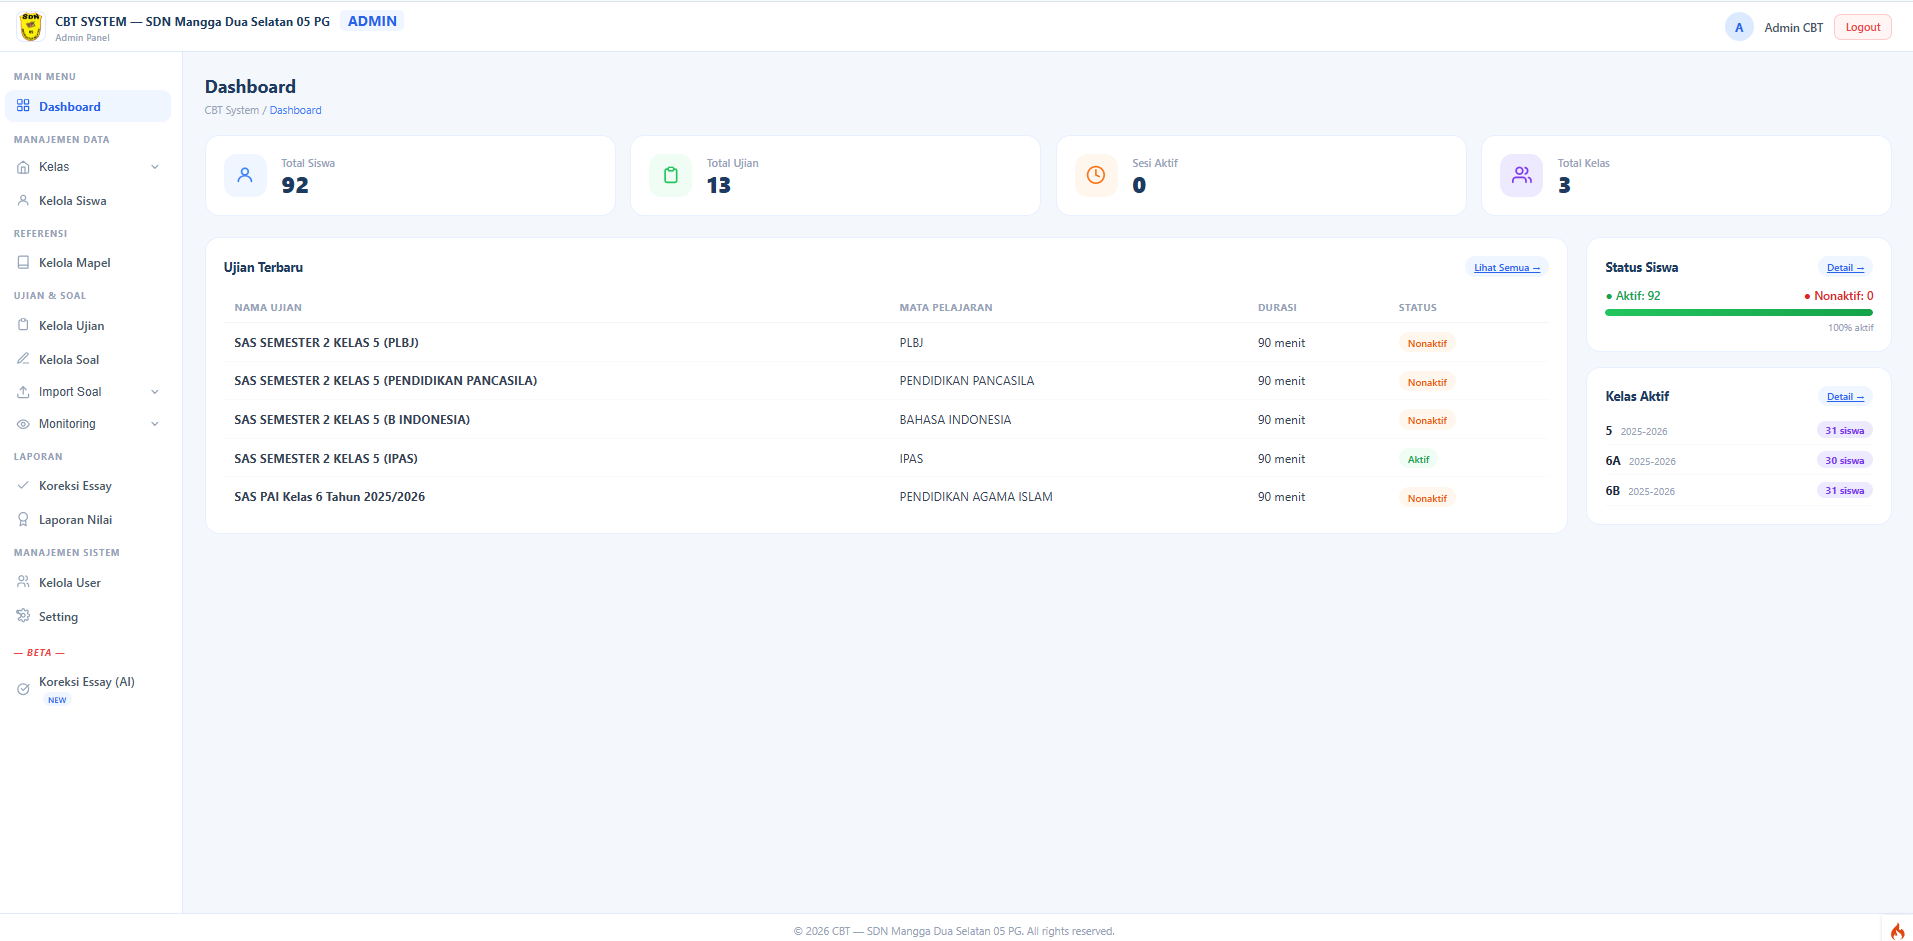Click the Kelola Soal pencil icon
Viewport: 1913px width, 941px height.
(23, 359)
